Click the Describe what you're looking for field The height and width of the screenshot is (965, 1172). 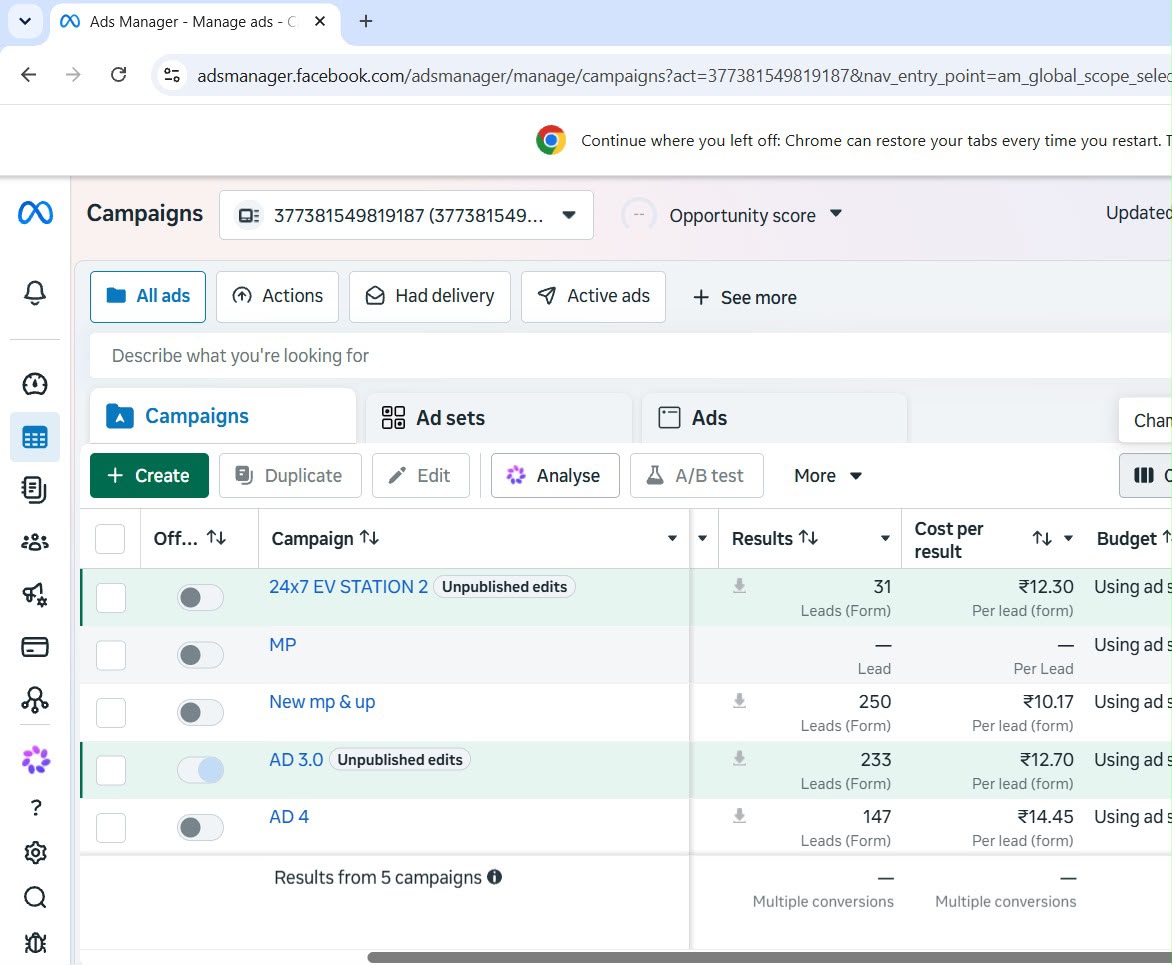(x=631, y=356)
